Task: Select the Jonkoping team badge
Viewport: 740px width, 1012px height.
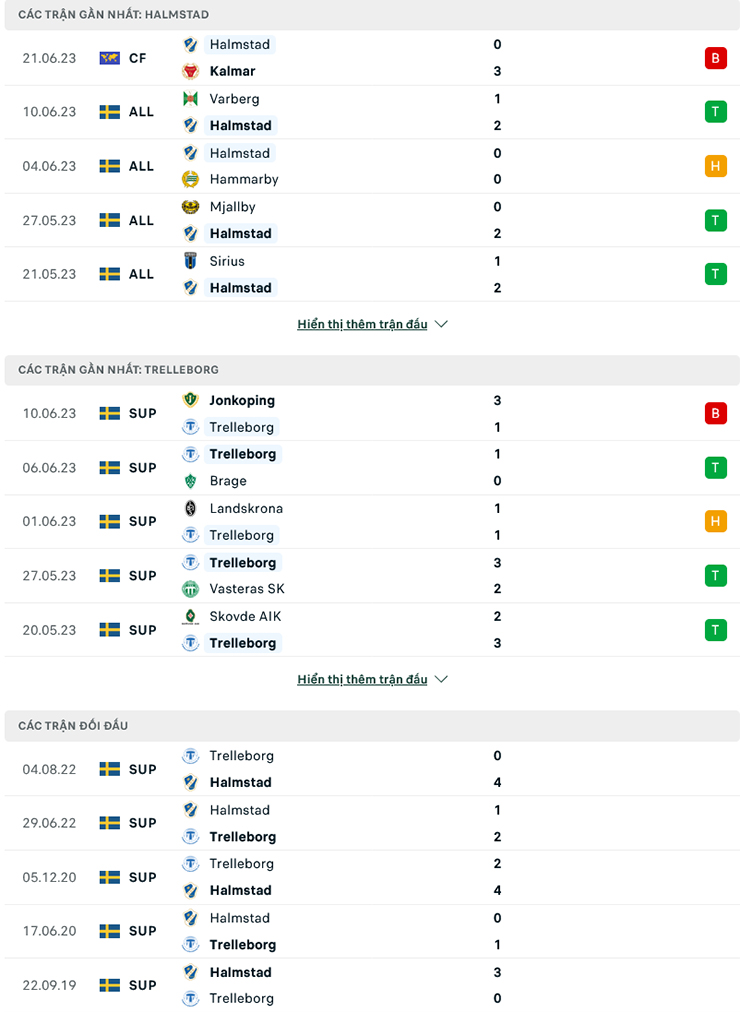Action: click(191, 400)
